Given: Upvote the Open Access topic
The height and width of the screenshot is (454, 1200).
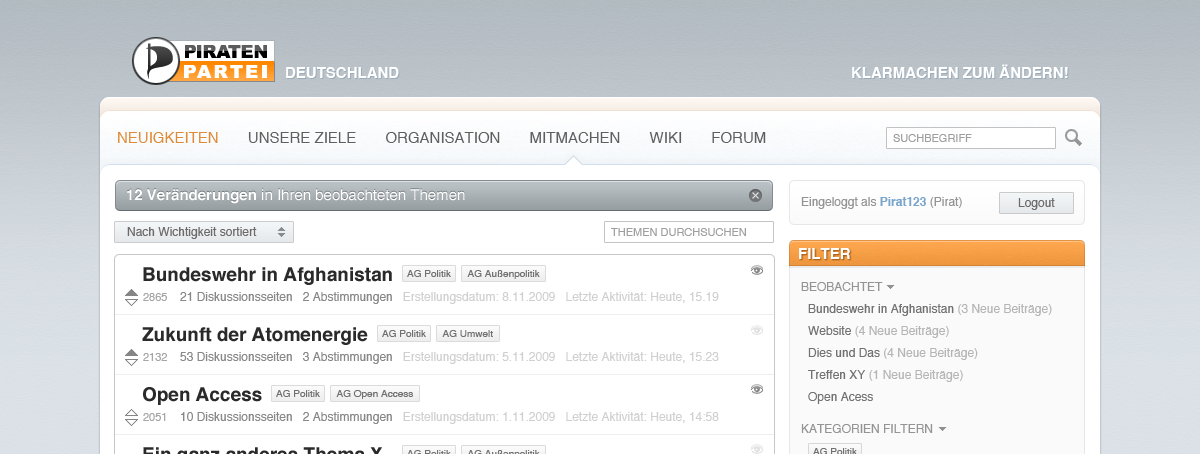Looking at the screenshot, I should [131, 413].
